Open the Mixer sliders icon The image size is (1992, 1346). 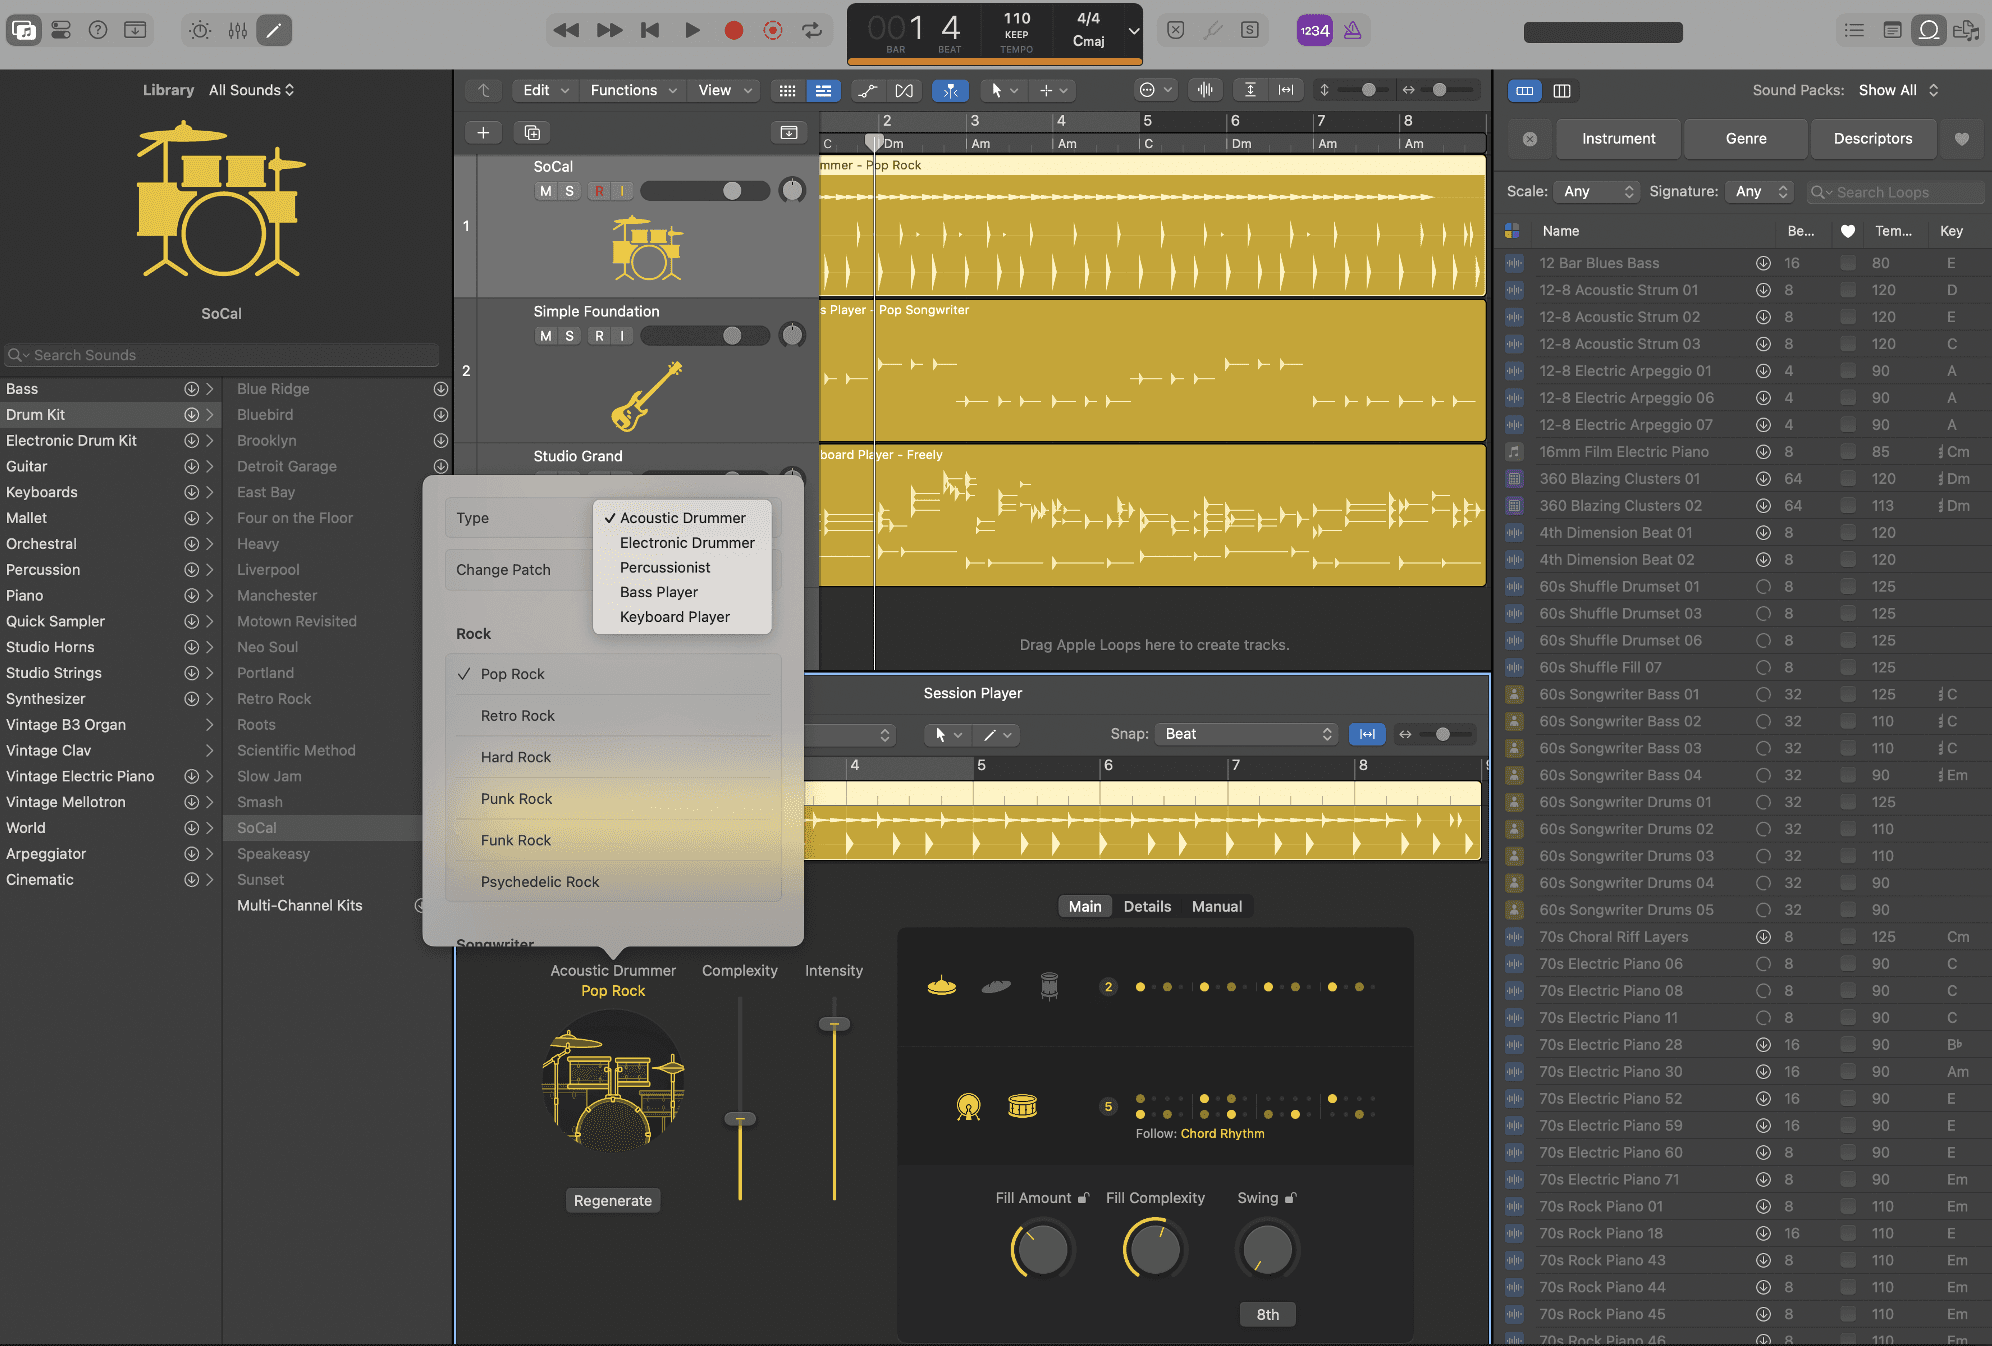click(237, 30)
